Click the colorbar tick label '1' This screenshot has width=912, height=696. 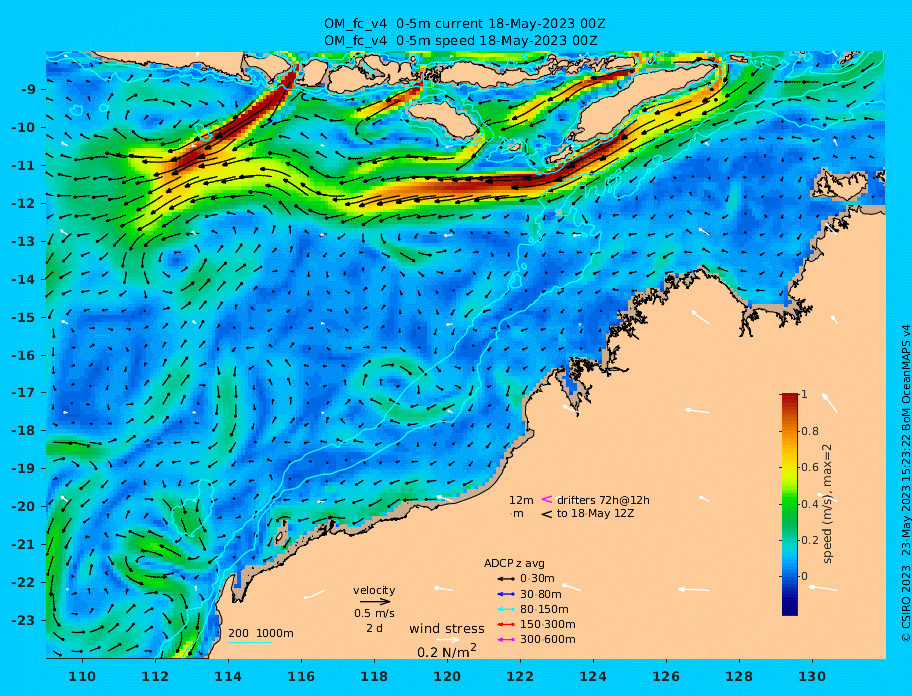click(x=804, y=394)
